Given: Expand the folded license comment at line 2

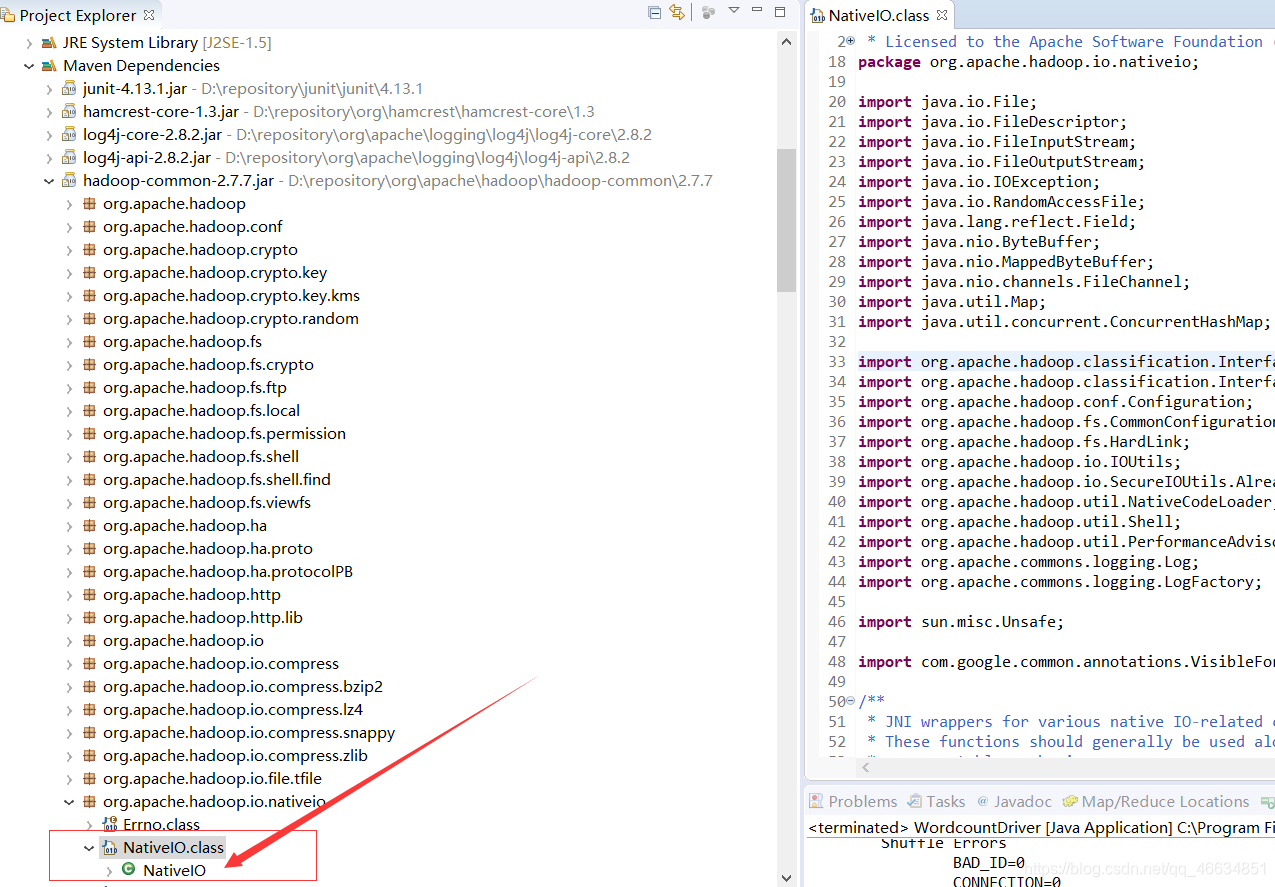Looking at the screenshot, I should [848, 40].
